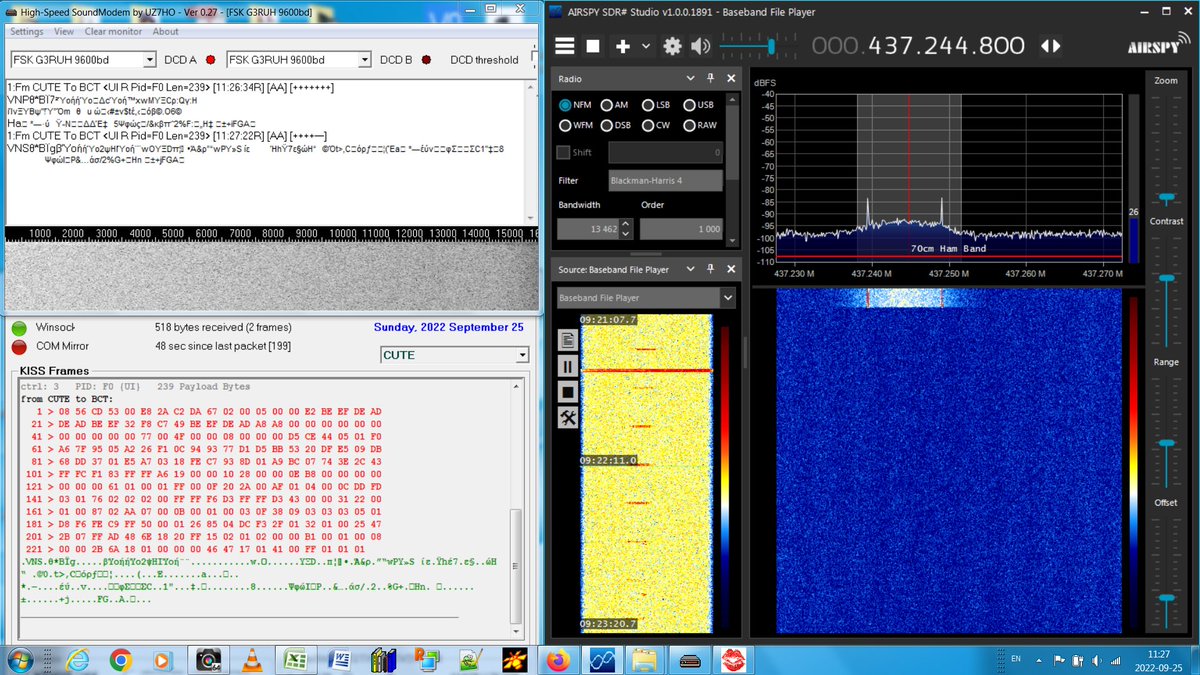
Task: Open the SDR# hamburger main menu
Action: coord(566,46)
